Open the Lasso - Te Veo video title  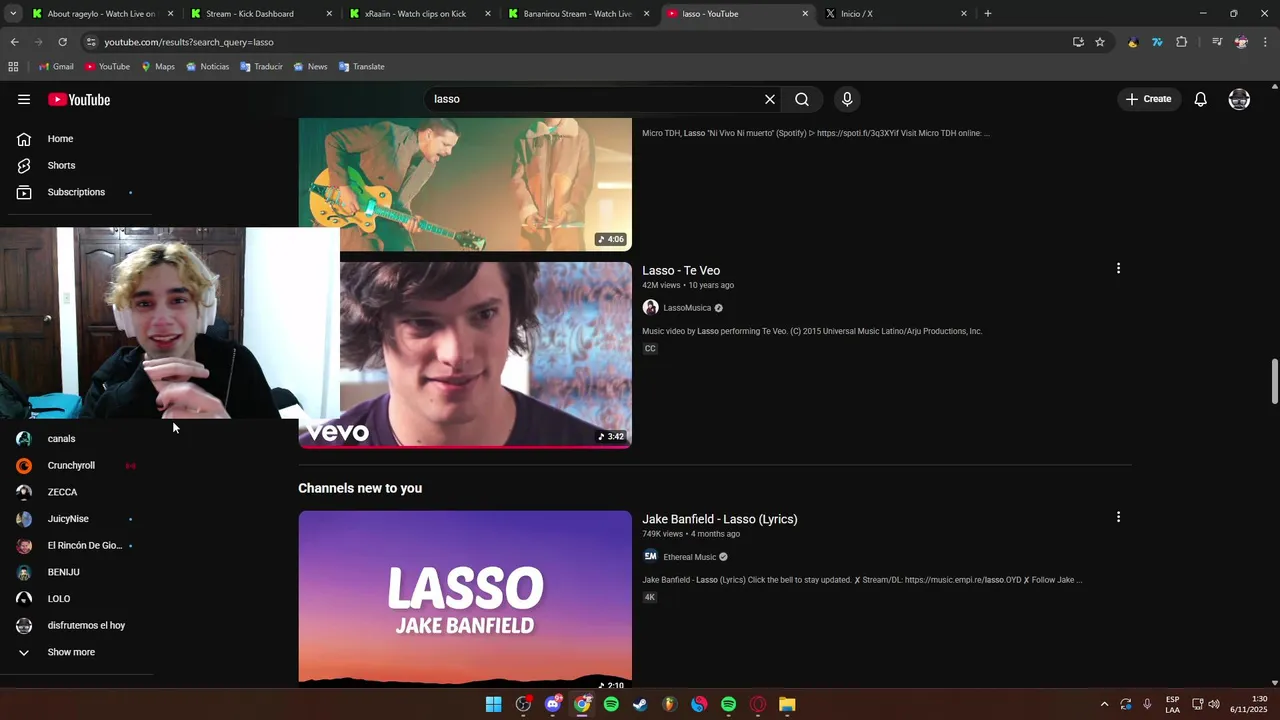coord(681,271)
